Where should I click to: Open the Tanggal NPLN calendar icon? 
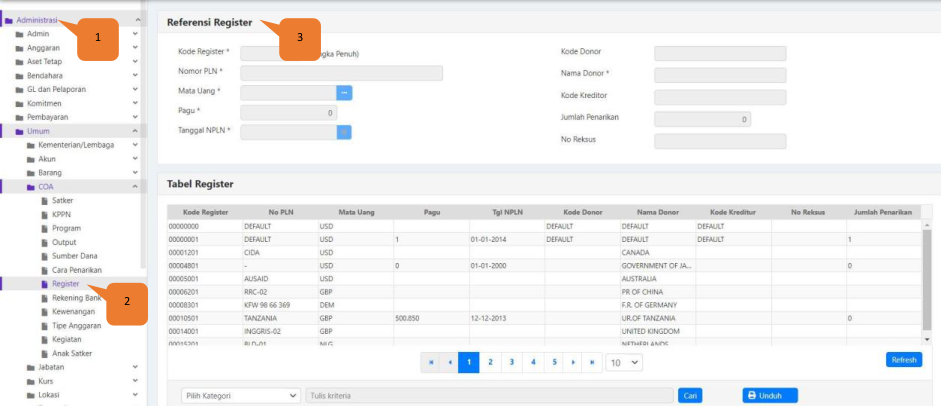point(344,131)
